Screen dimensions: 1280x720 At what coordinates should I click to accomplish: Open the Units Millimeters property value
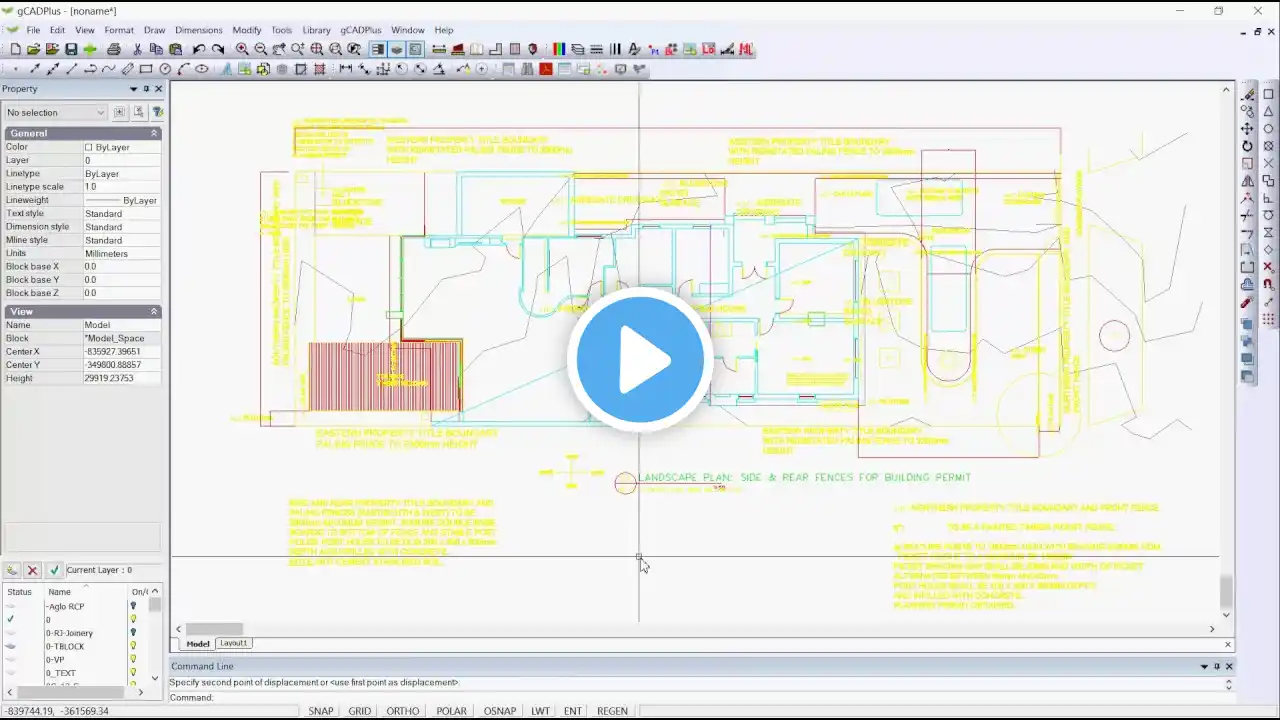121,254
